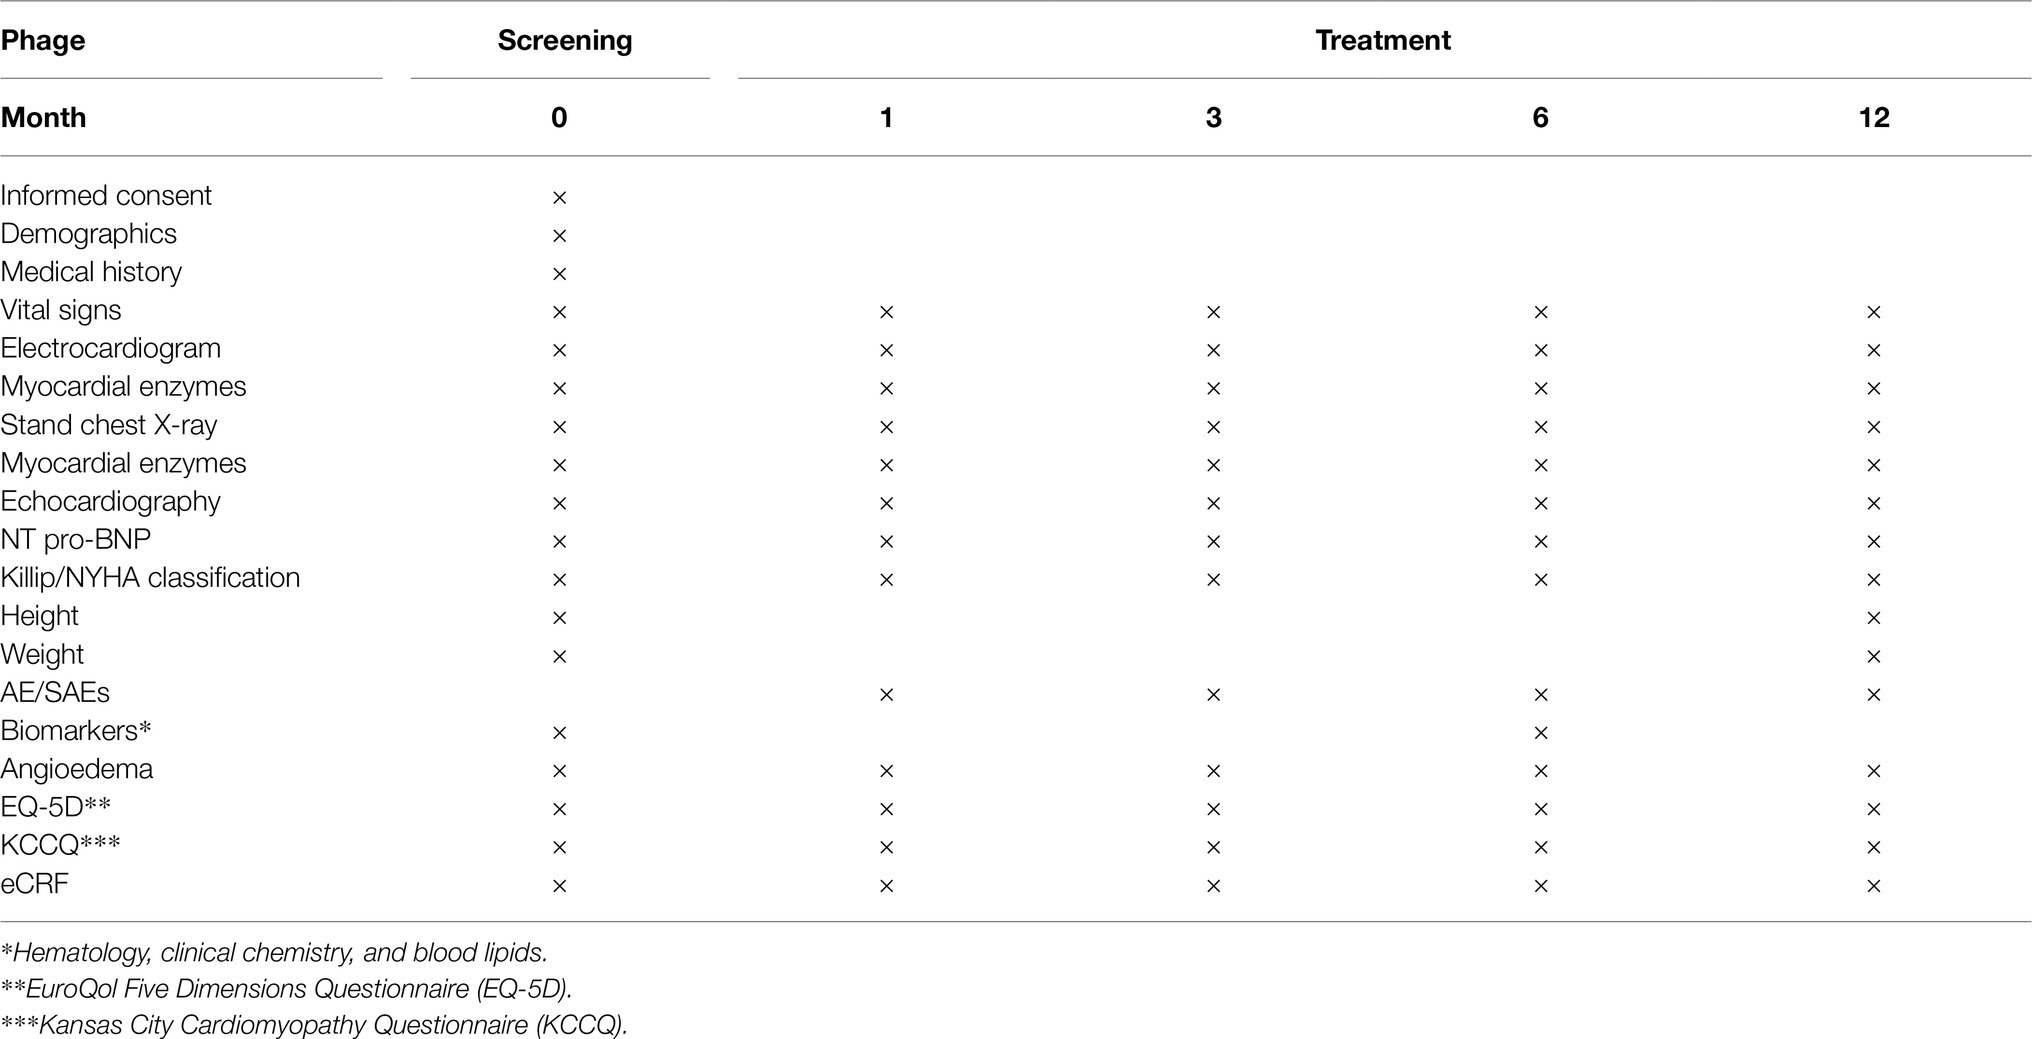2032x1039 pixels.
Task: Click the Killip/NYHA classification row label
Action: coord(150,578)
